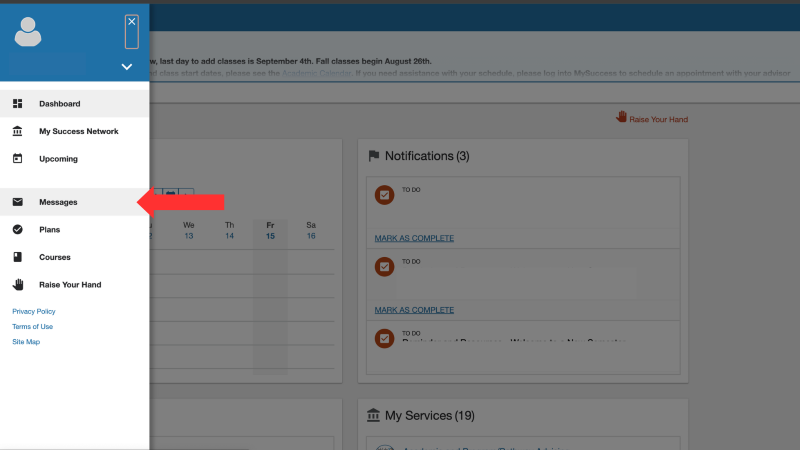800x450 pixels.
Task: Open the Privacy Policy link
Action: click(34, 311)
